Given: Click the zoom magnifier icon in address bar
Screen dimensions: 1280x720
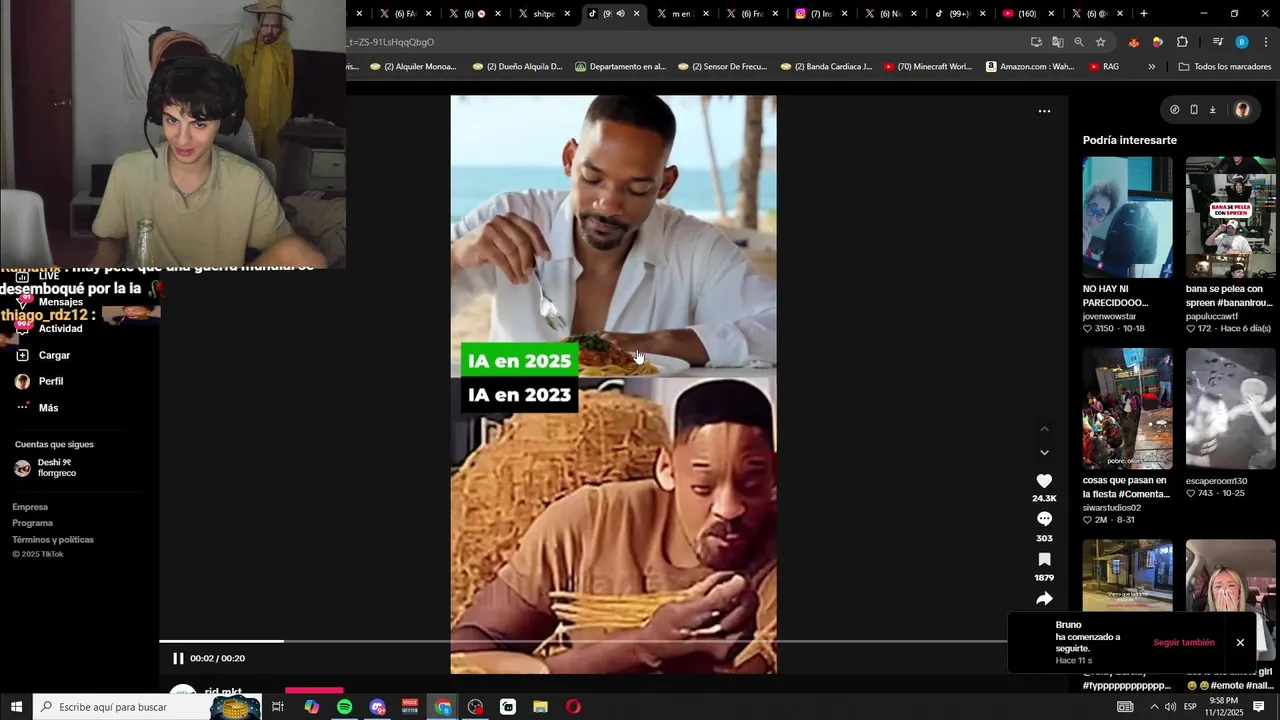Looking at the screenshot, I should click(x=1079, y=42).
